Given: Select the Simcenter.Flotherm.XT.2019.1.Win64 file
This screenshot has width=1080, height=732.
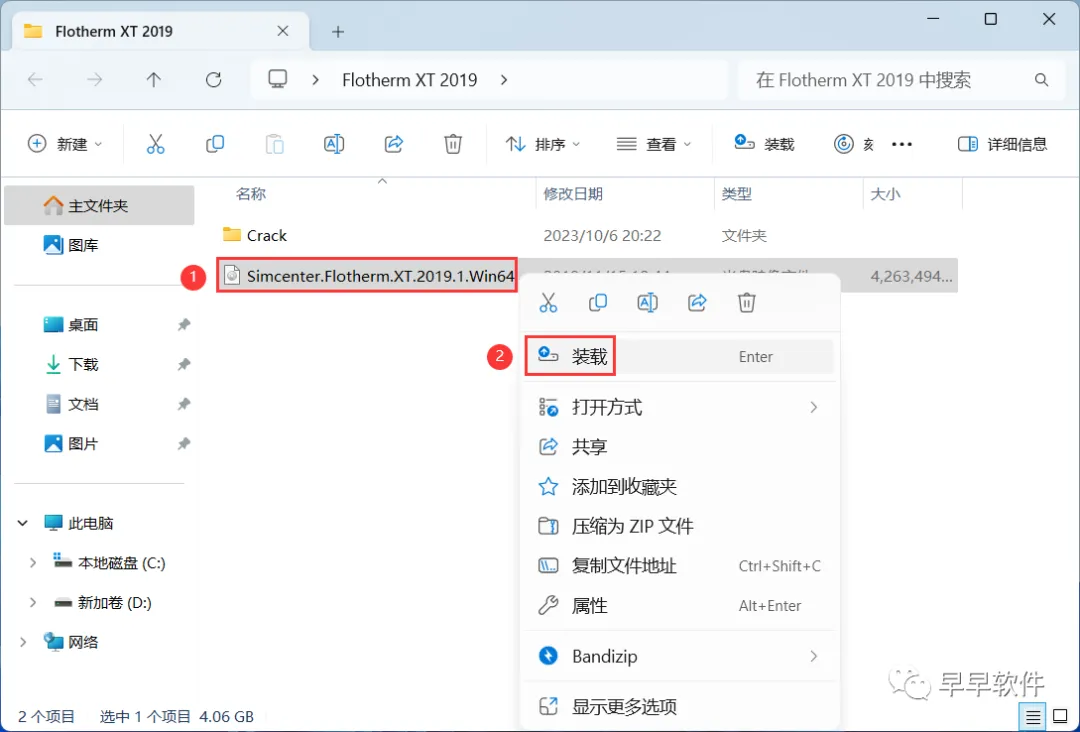Looking at the screenshot, I should 368,276.
